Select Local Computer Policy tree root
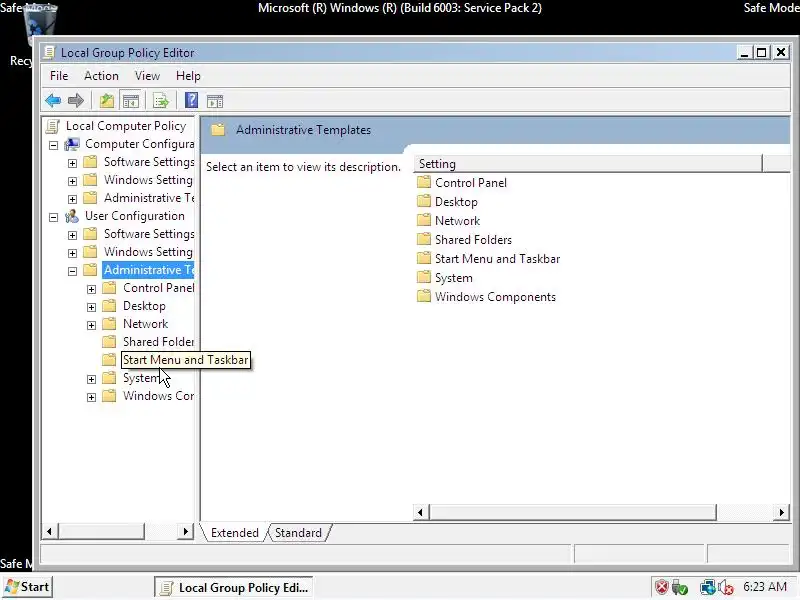This screenshot has width=800, height=600. 126,126
